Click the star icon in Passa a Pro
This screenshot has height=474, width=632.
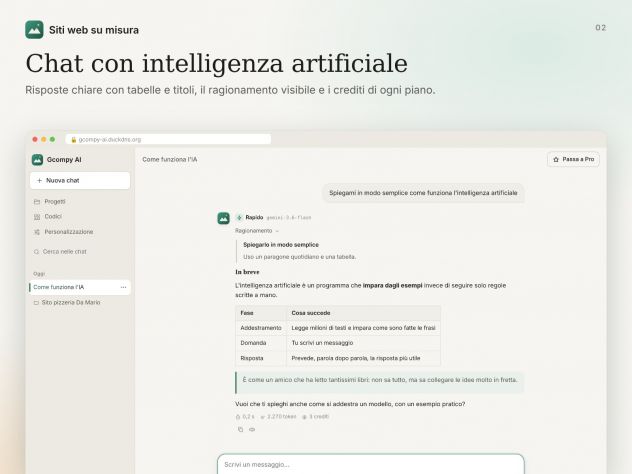coord(556,160)
